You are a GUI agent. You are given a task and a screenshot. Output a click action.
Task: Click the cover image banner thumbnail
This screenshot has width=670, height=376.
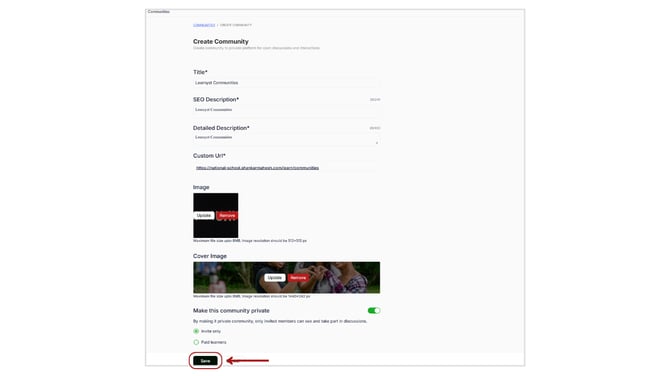(x=286, y=278)
